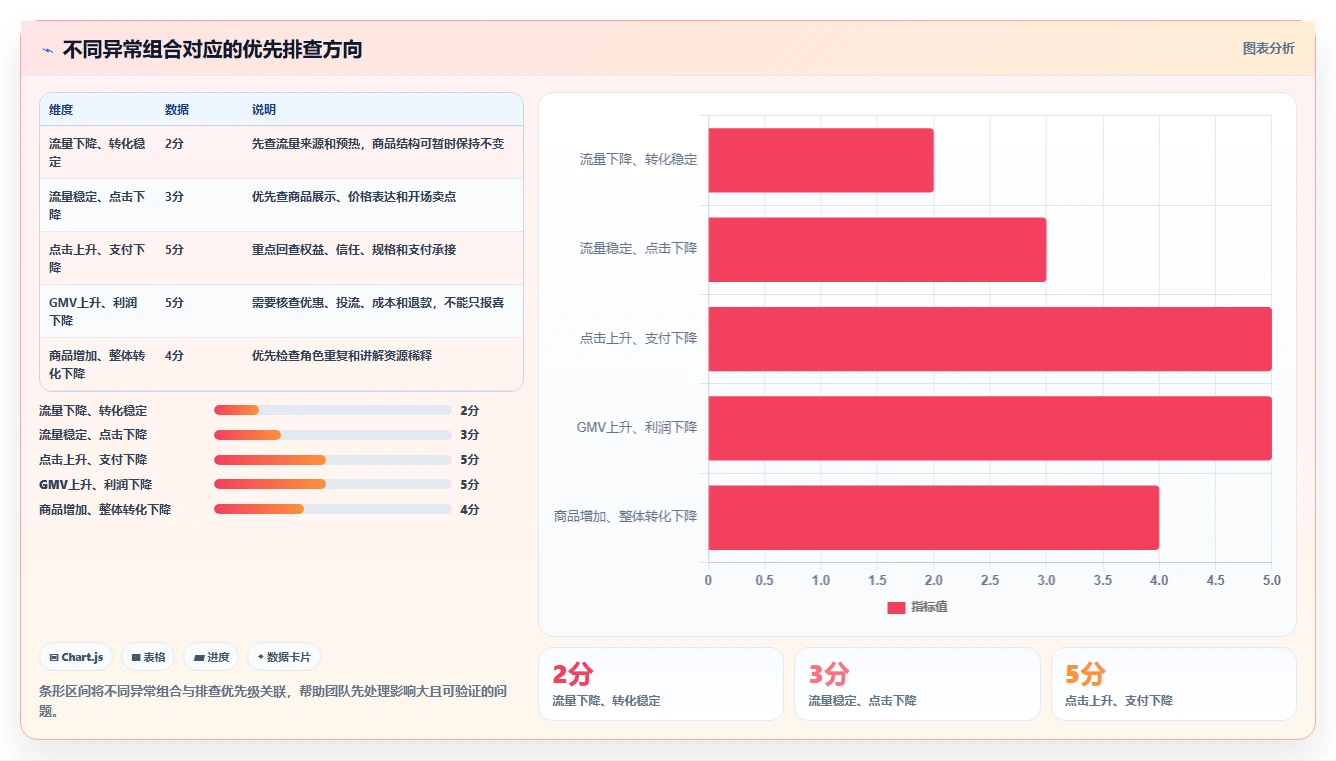The height and width of the screenshot is (761, 1336).
Task: Click the description 优先查商品展示、价格表达和开场卖点
Action: click(x=354, y=196)
